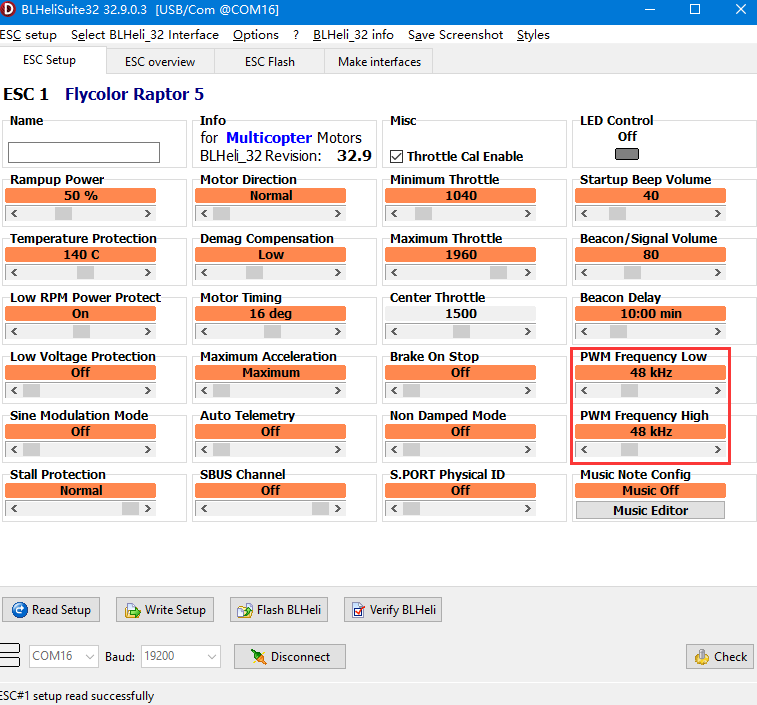757x705 pixels.
Task: Click the LED Control indicator
Action: click(627, 154)
